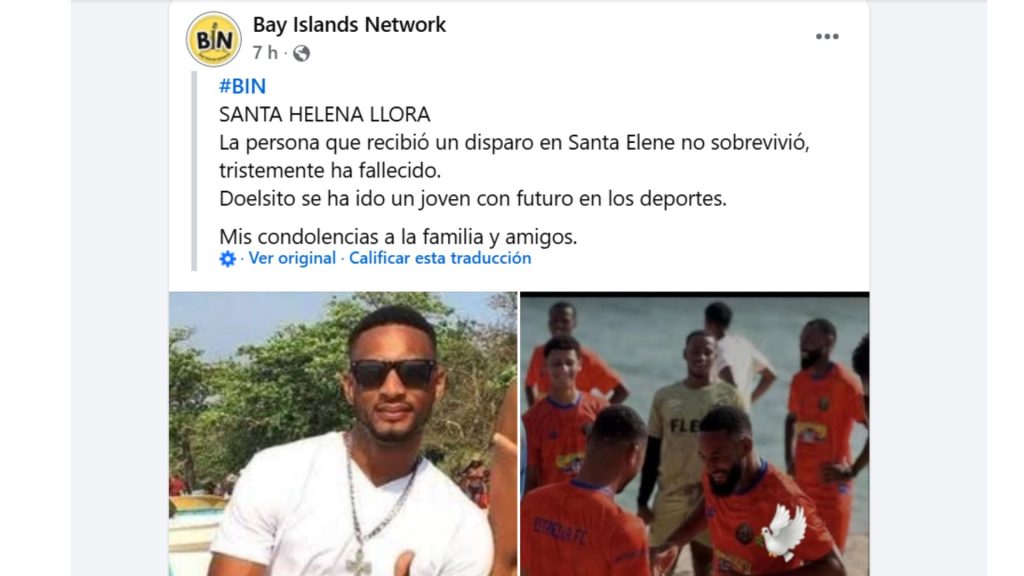Click Ver original link

coord(292,258)
